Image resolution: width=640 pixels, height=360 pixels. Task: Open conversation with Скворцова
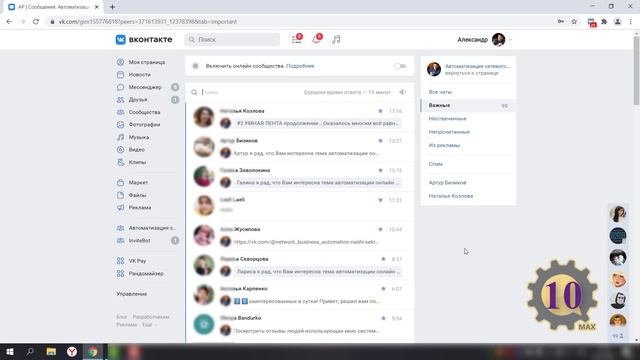pos(300,265)
